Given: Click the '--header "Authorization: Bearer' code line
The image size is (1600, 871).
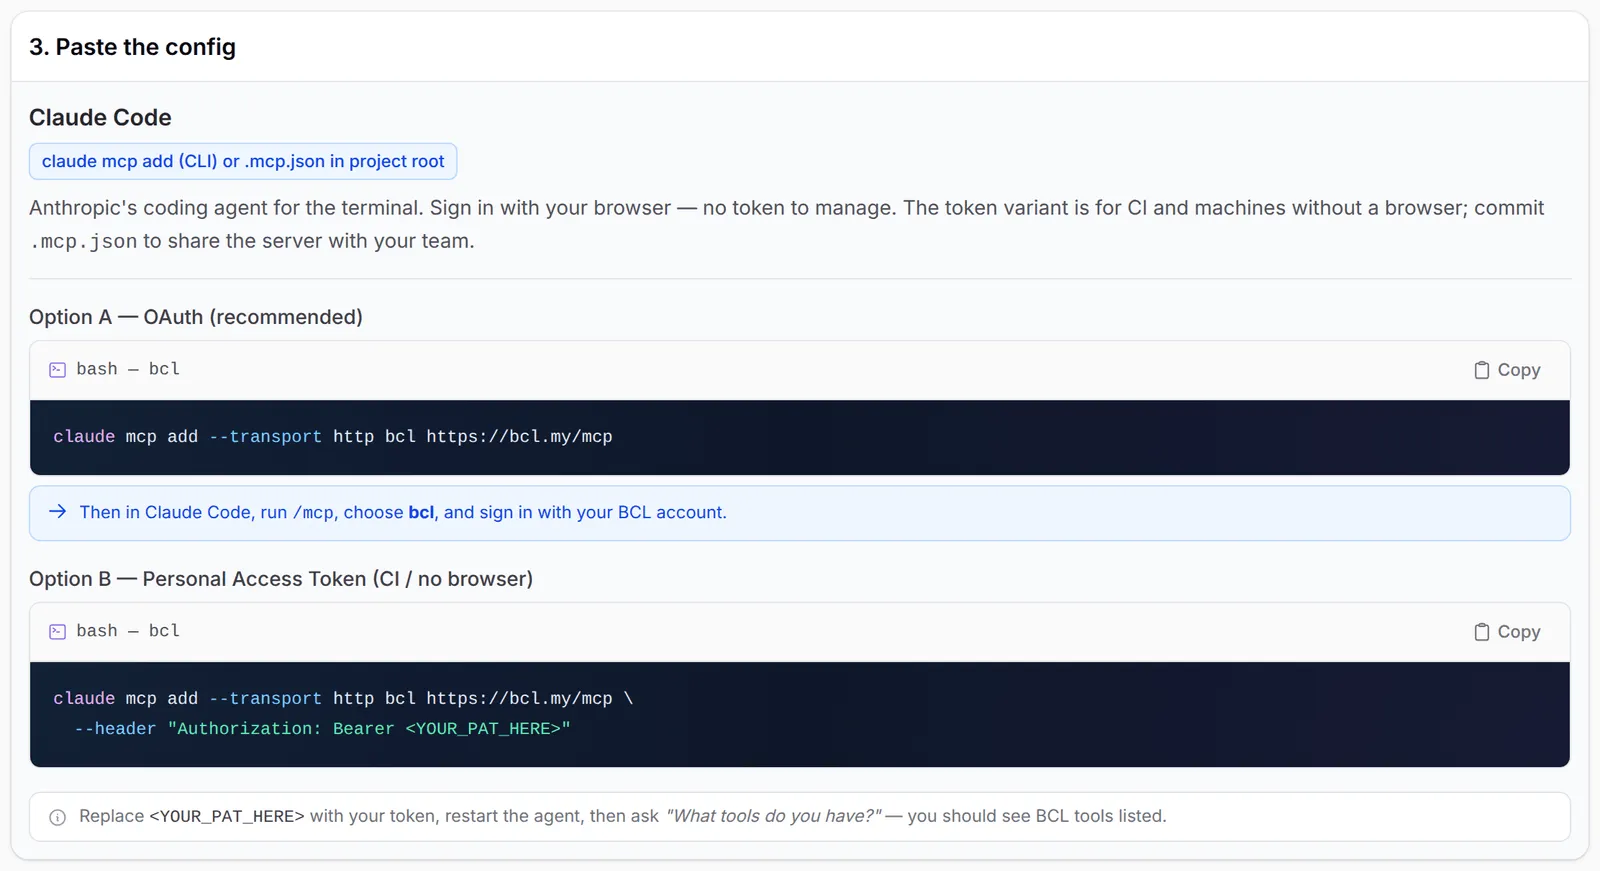Looking at the screenshot, I should tap(322, 729).
